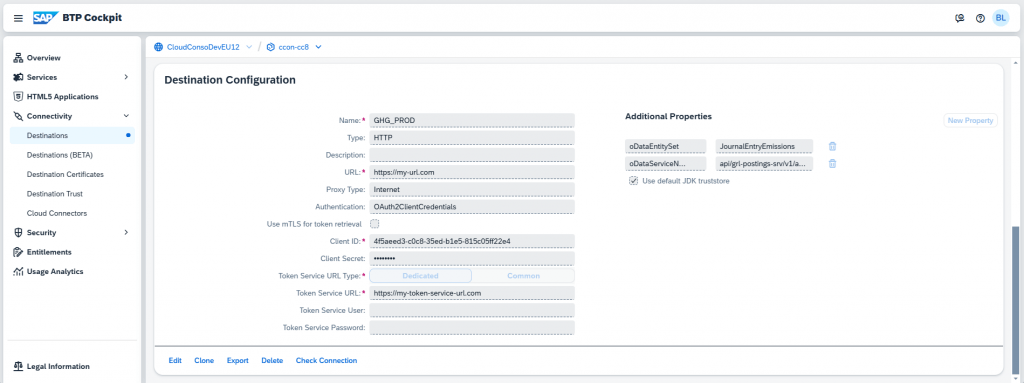Viewport: 1024px width, 383px height.
Task: Go to Usage Analytics in sidebar
Action: click(x=55, y=271)
